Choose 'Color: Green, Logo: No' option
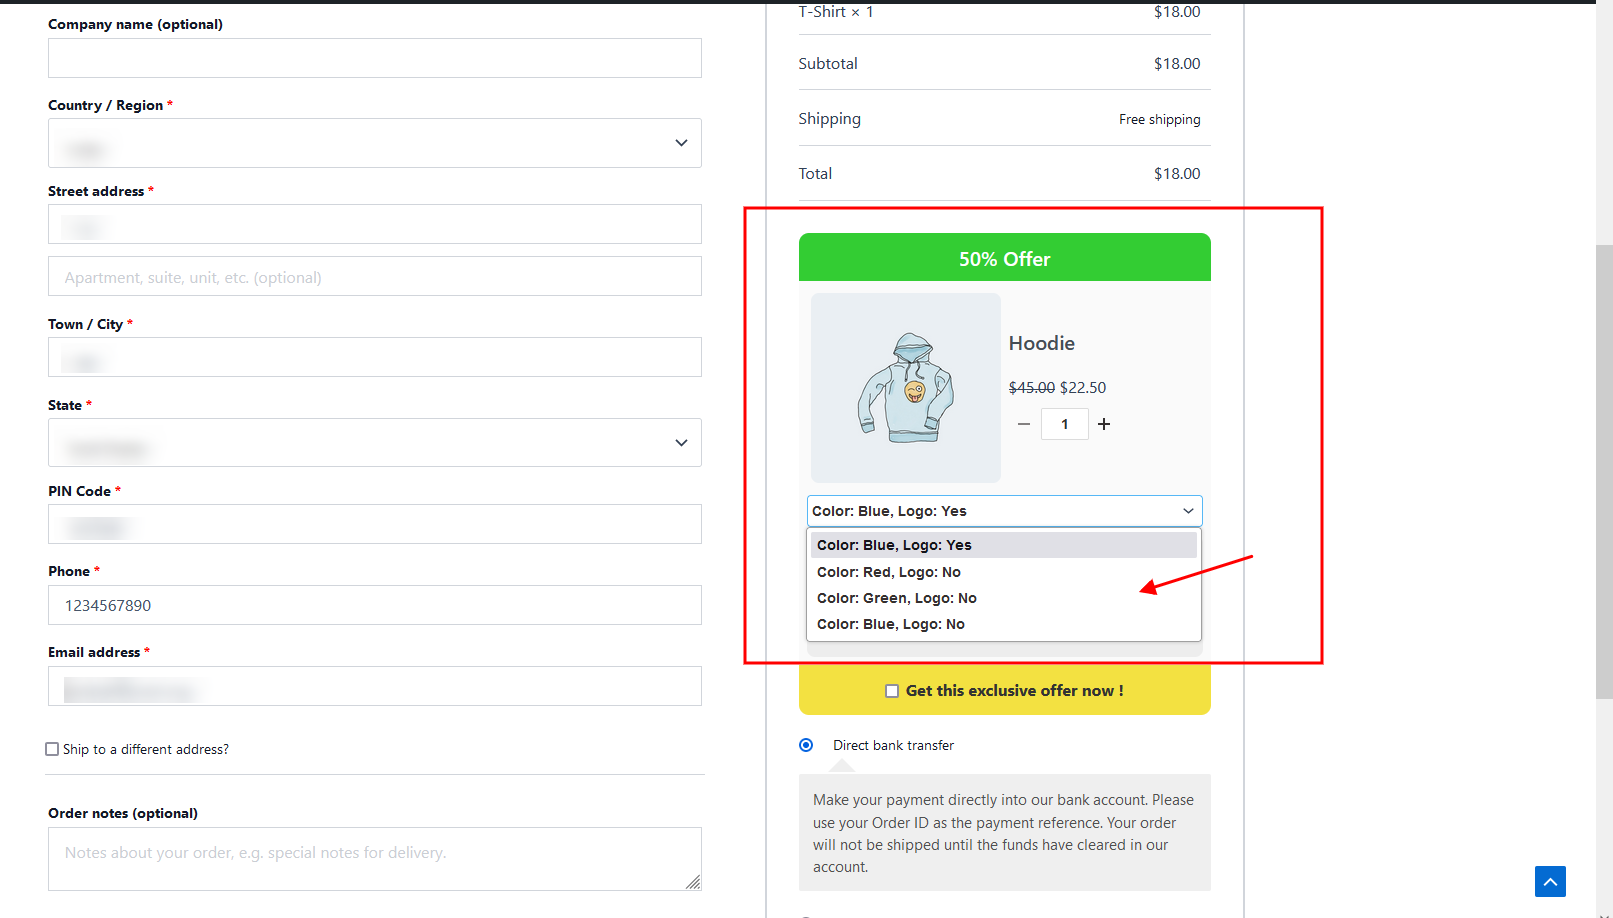The height and width of the screenshot is (918, 1613). 897,598
